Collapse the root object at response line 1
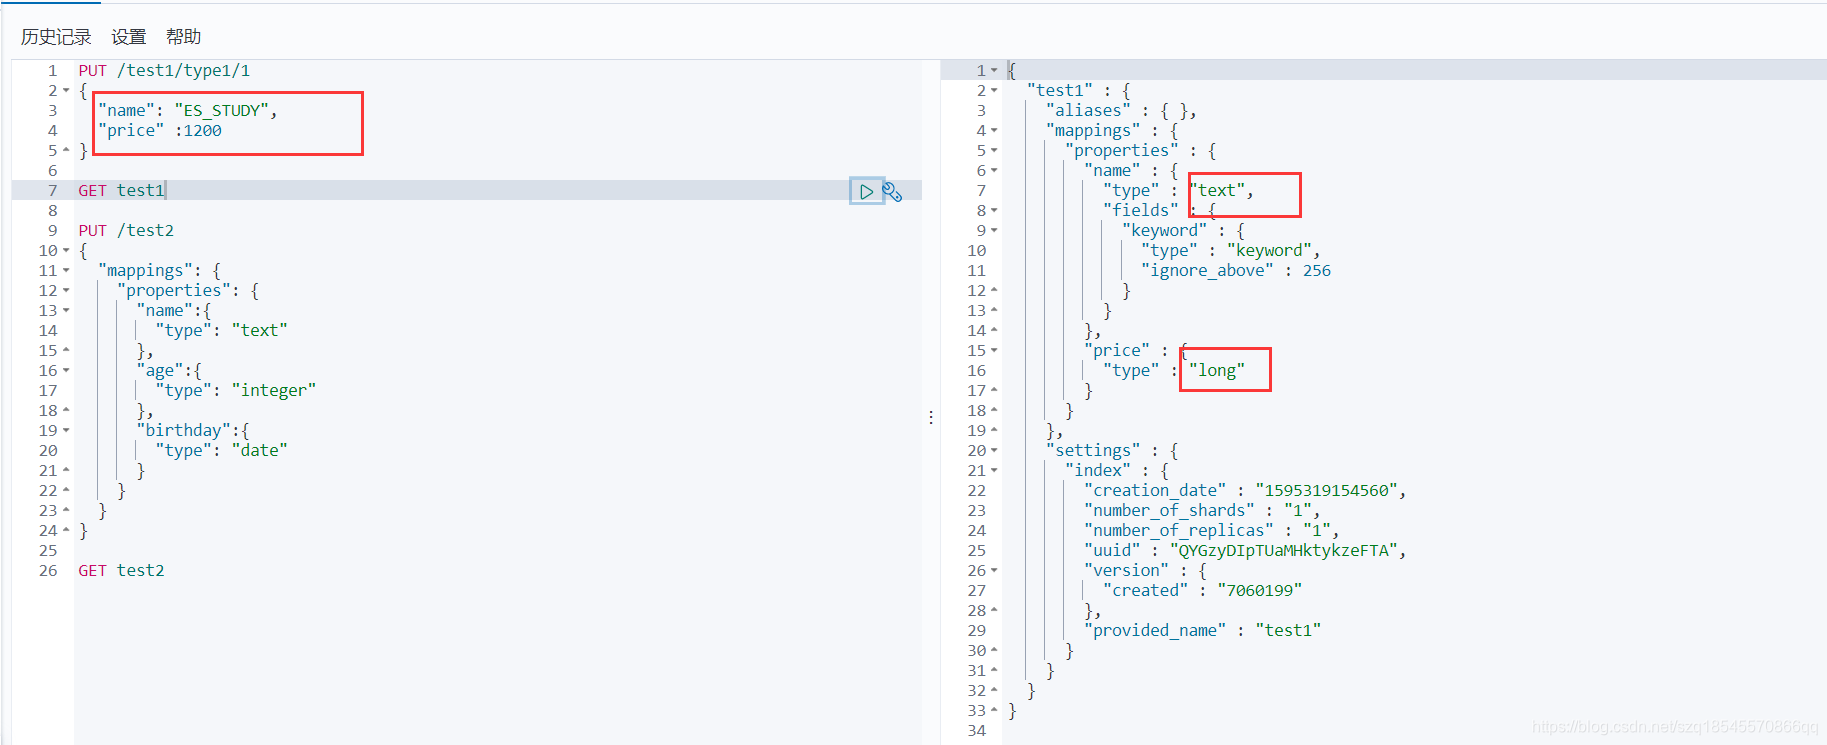Viewport: 1827px width, 745px height. (x=994, y=70)
